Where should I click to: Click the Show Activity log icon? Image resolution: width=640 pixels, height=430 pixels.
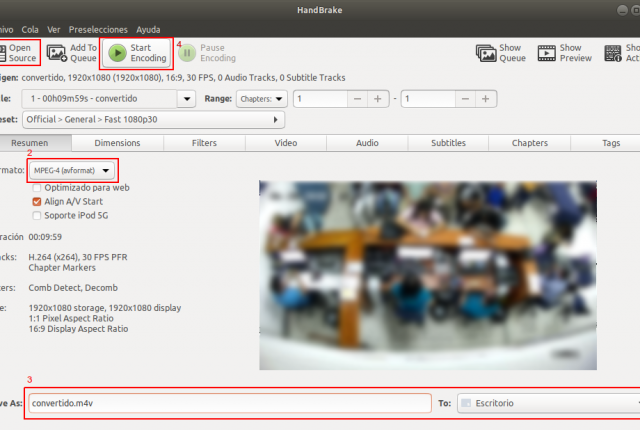tap(613, 53)
